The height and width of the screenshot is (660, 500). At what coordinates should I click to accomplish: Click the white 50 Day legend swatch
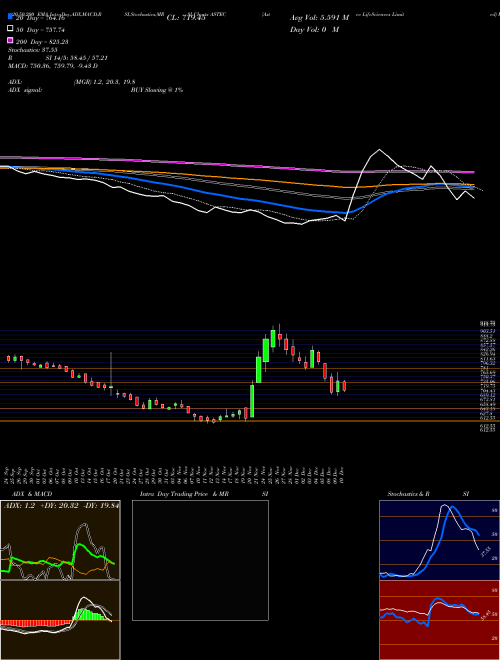[10, 29]
